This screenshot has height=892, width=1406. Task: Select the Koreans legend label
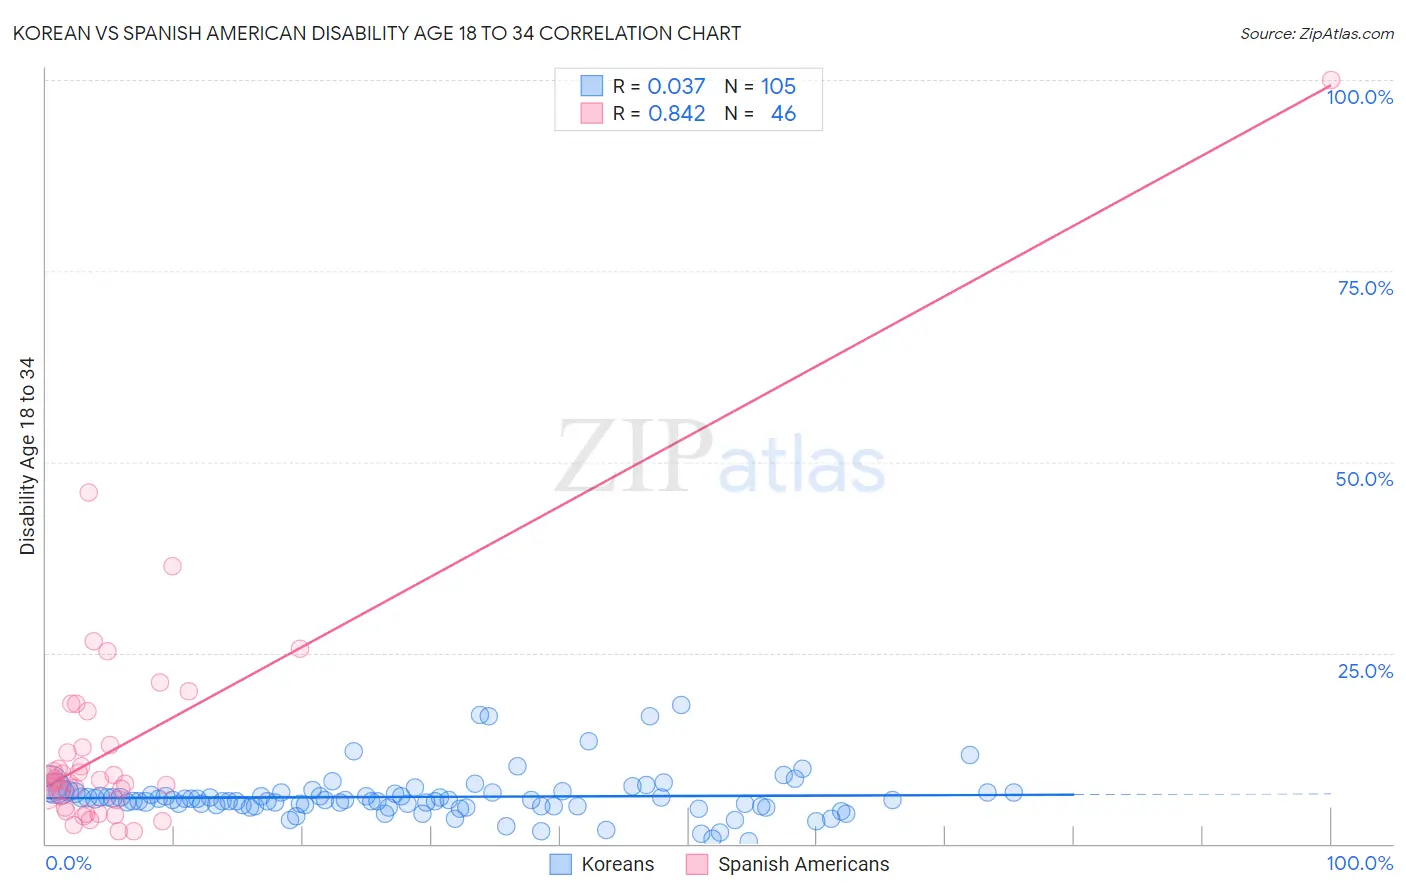(x=618, y=864)
